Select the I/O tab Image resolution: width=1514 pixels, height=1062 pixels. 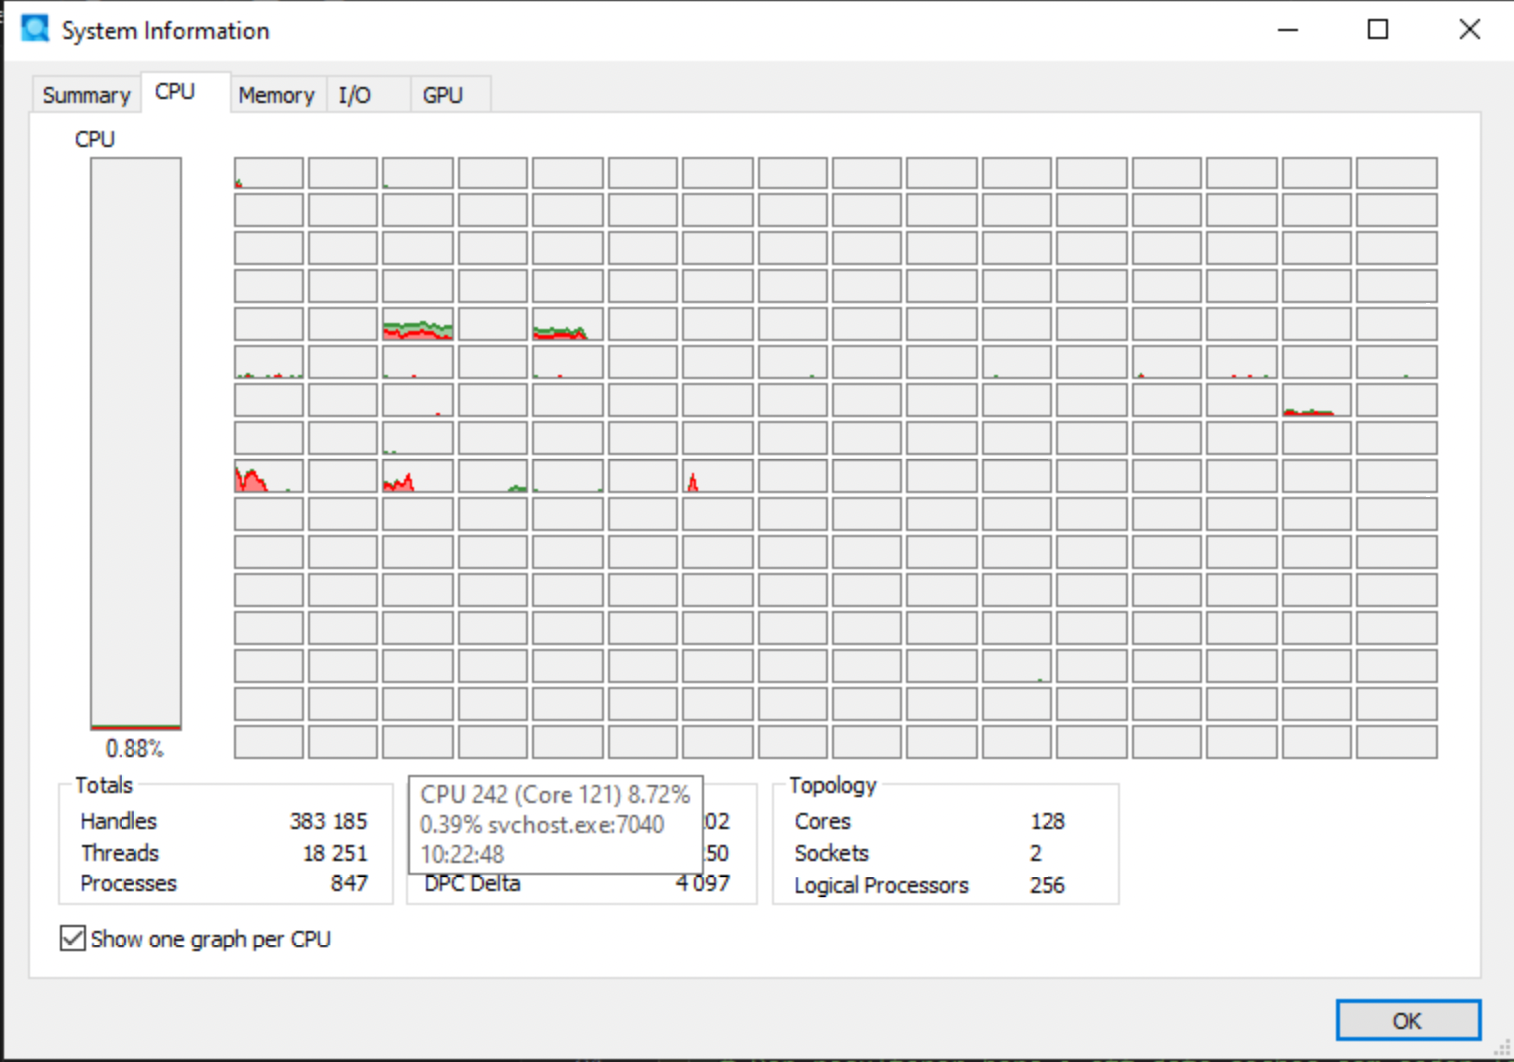[355, 95]
